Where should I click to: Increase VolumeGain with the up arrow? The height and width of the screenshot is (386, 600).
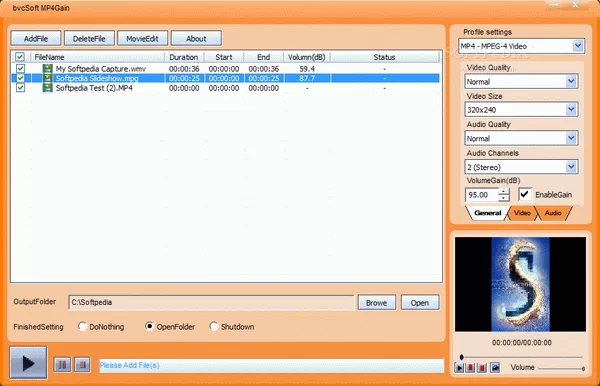pos(504,192)
